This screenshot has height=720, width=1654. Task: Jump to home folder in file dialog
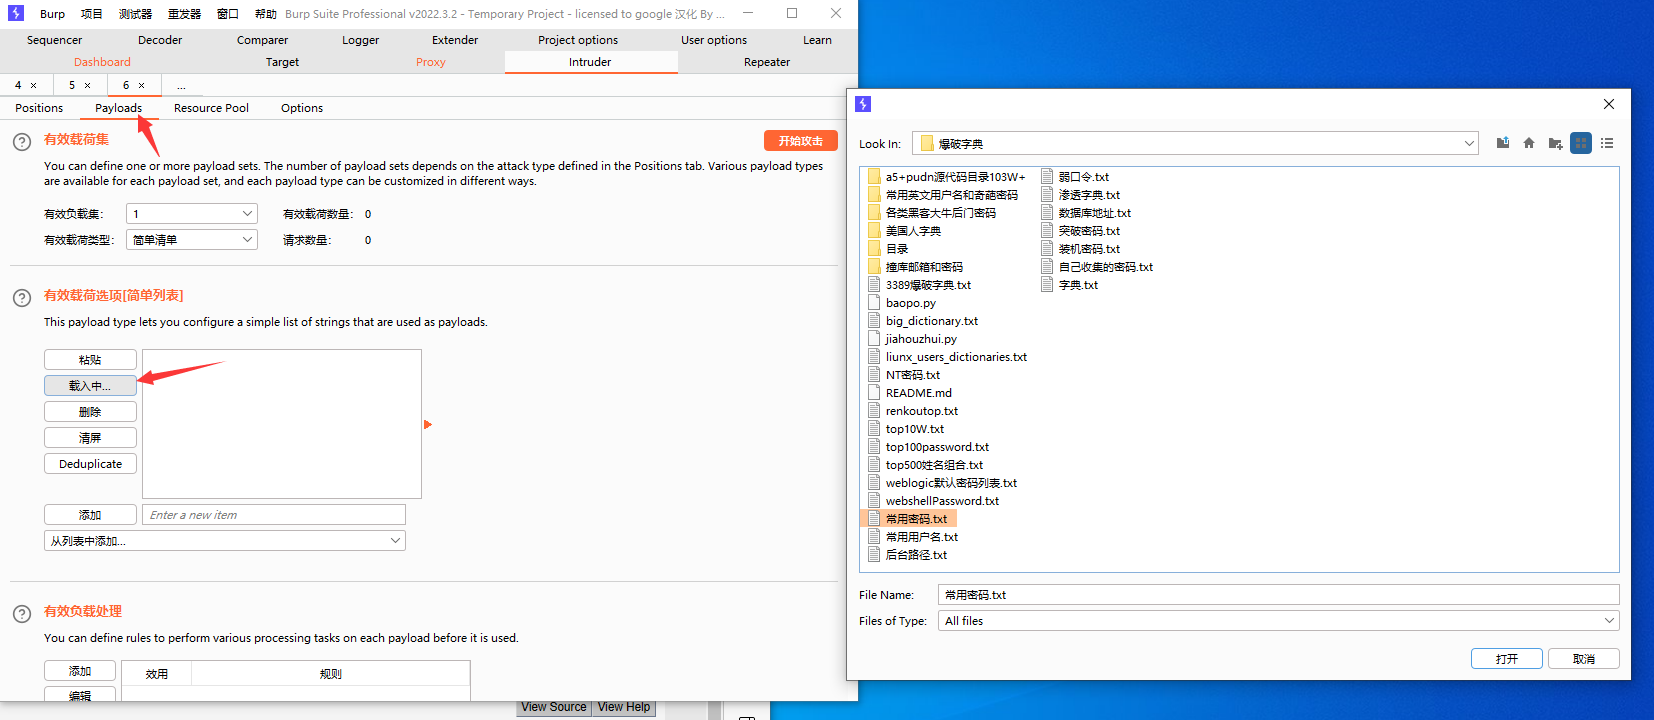click(x=1529, y=143)
